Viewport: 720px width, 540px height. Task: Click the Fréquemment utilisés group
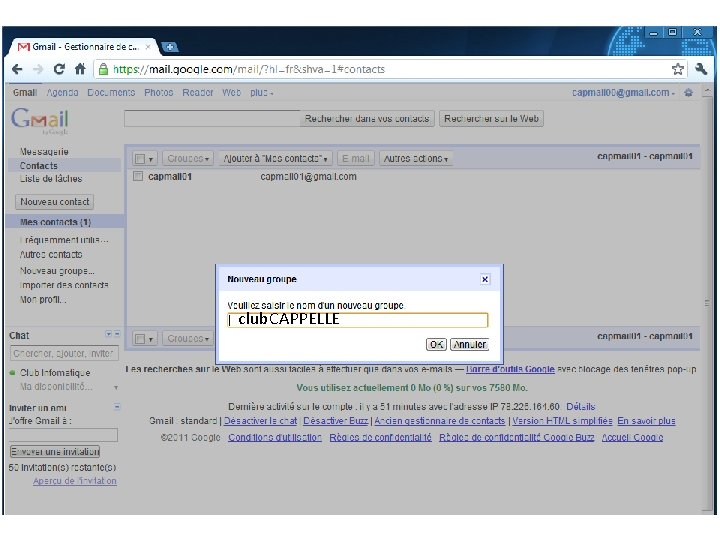[x=64, y=240]
